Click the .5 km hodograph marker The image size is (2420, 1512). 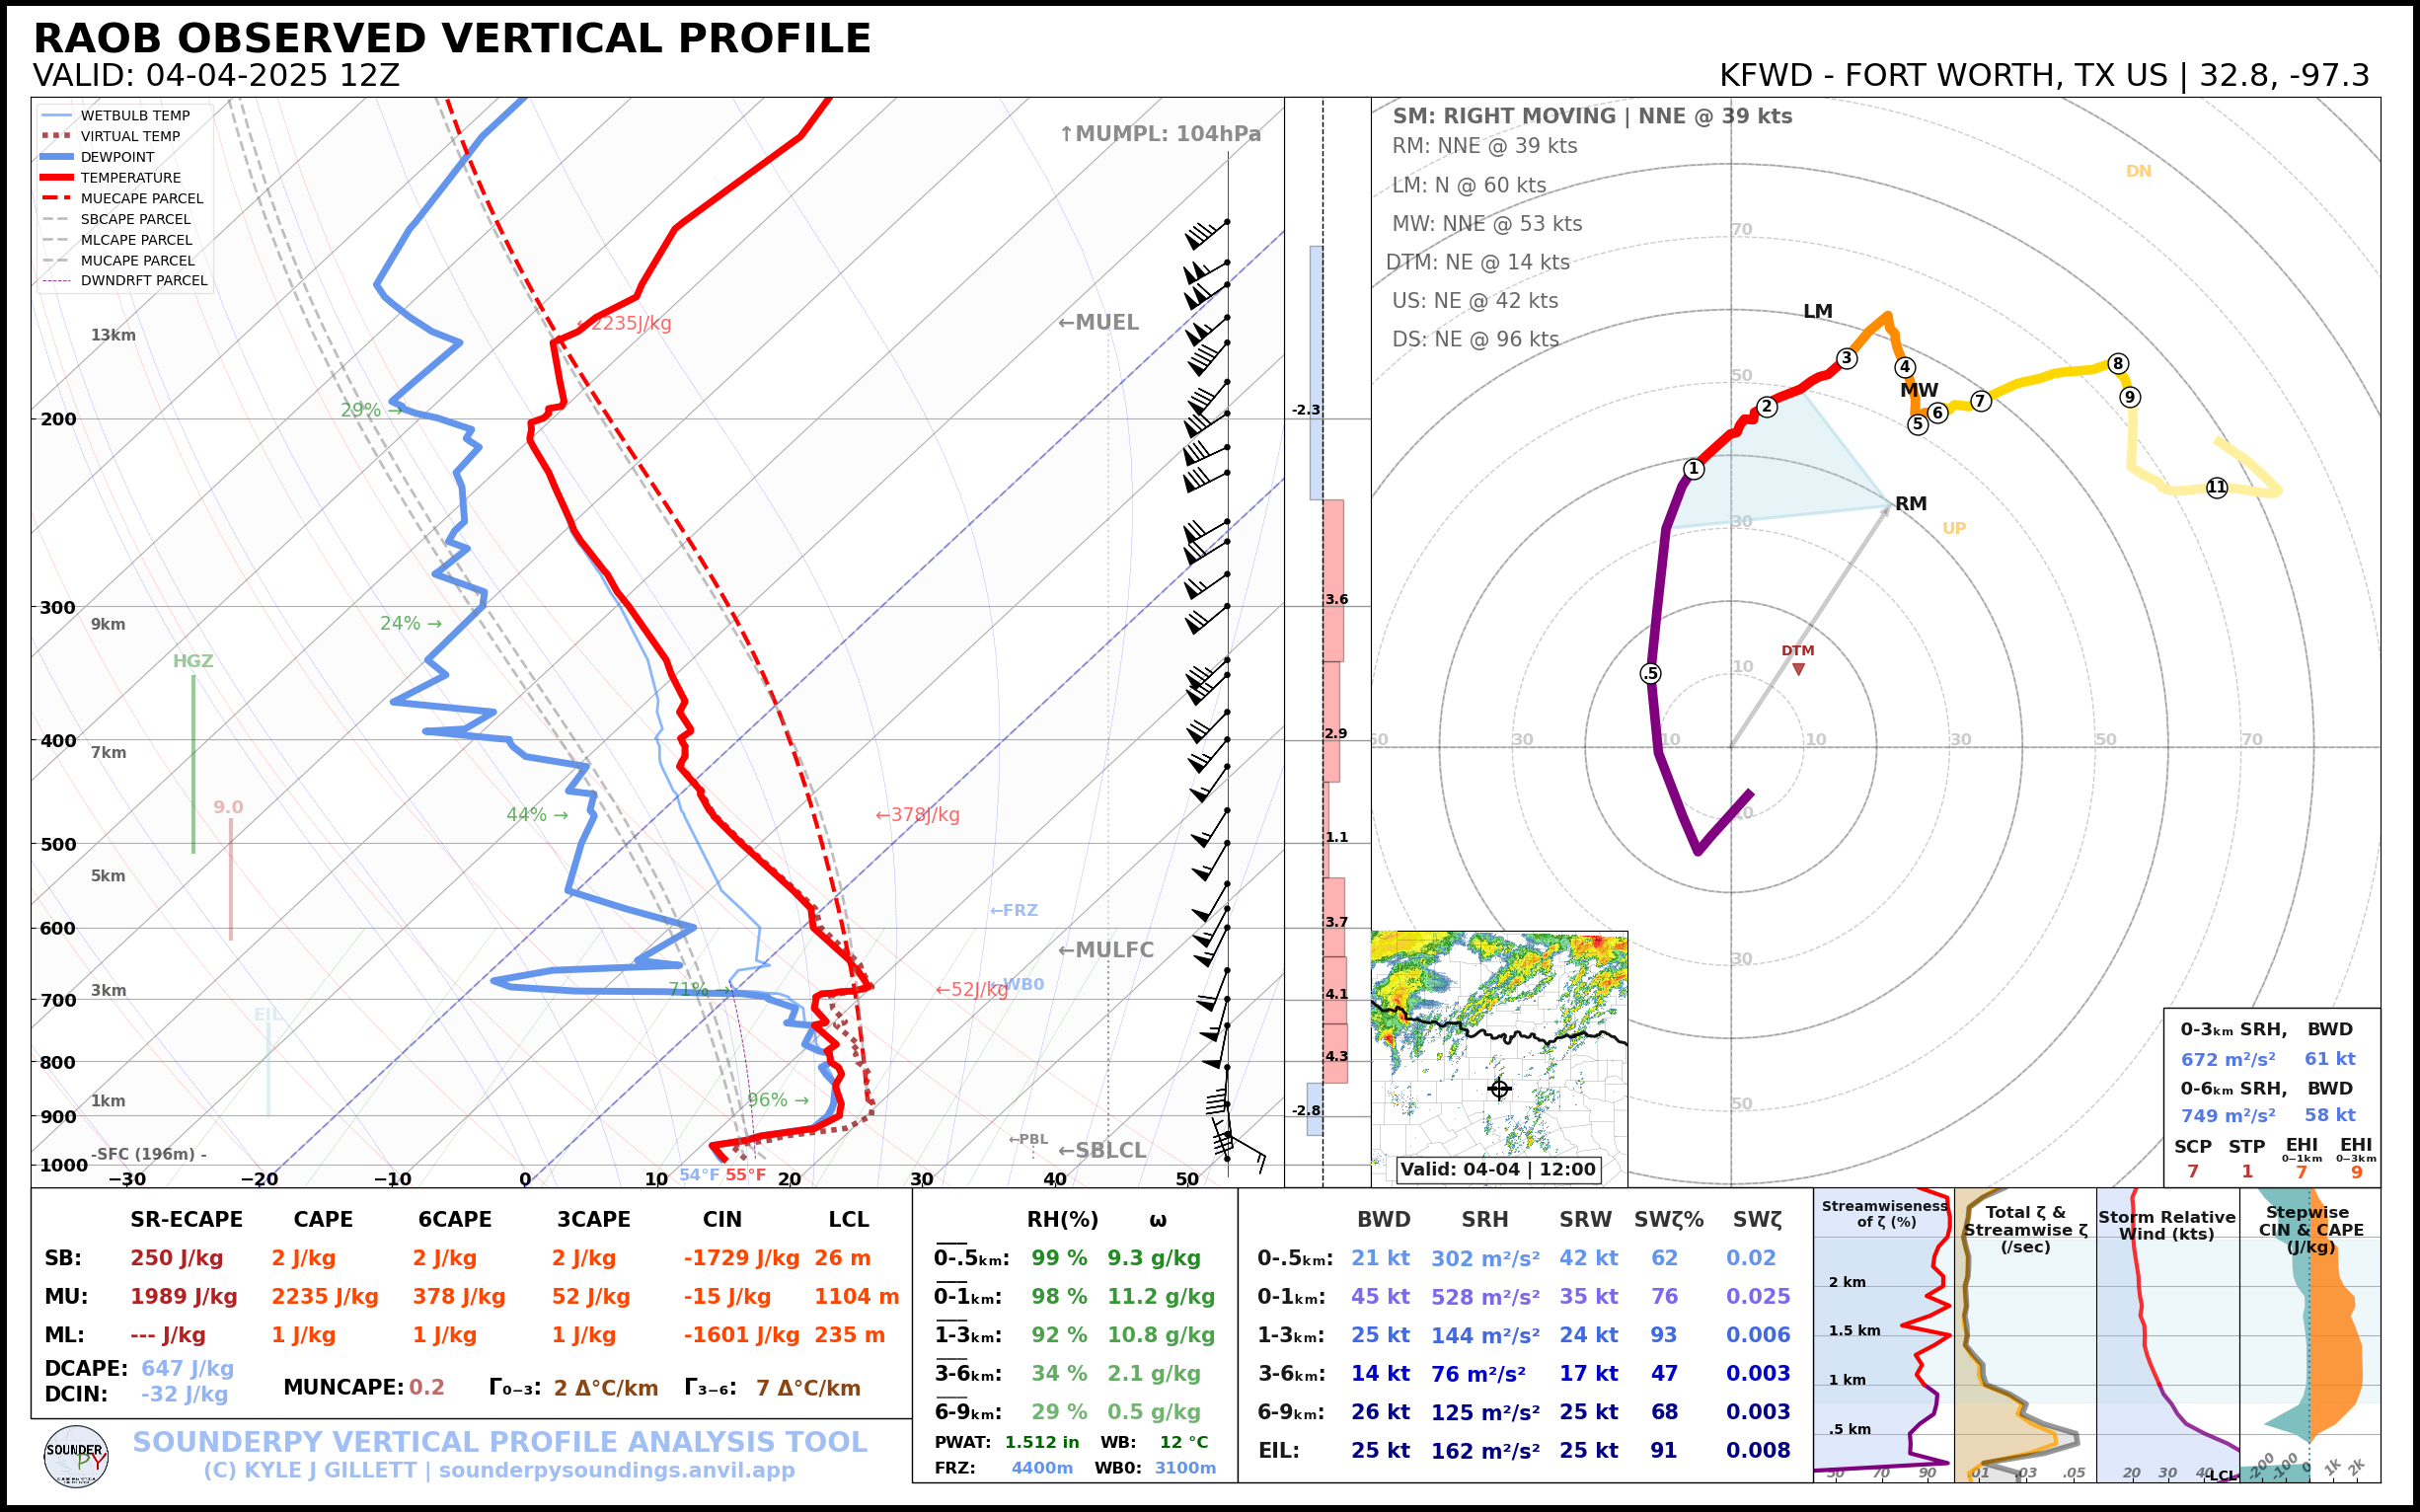pyautogui.click(x=1651, y=673)
